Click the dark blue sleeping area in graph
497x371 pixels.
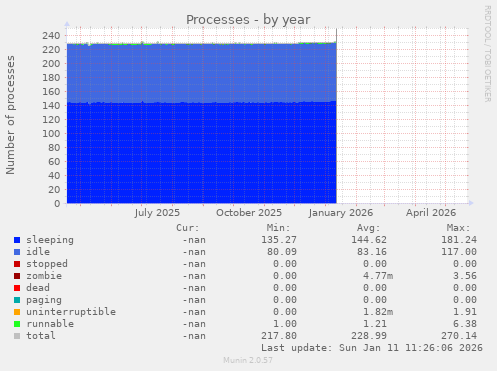click(x=201, y=153)
